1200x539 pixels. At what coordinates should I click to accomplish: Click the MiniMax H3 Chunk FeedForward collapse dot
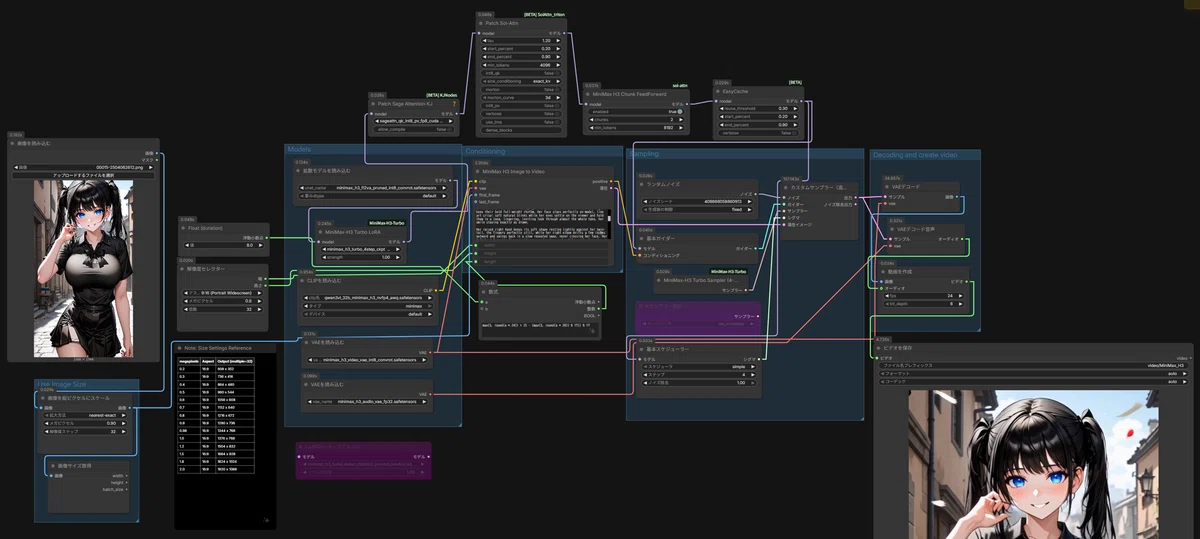point(589,94)
